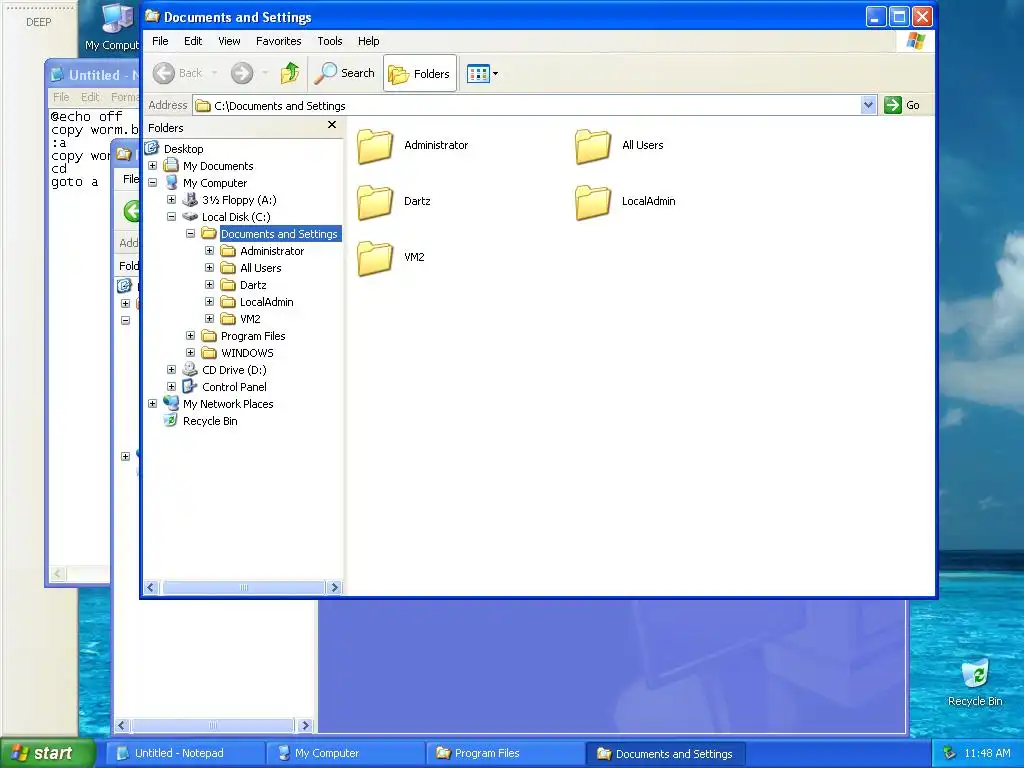1024x768 pixels.
Task: Switch to Untitled - Notepad taskbar button
Action: point(185,754)
